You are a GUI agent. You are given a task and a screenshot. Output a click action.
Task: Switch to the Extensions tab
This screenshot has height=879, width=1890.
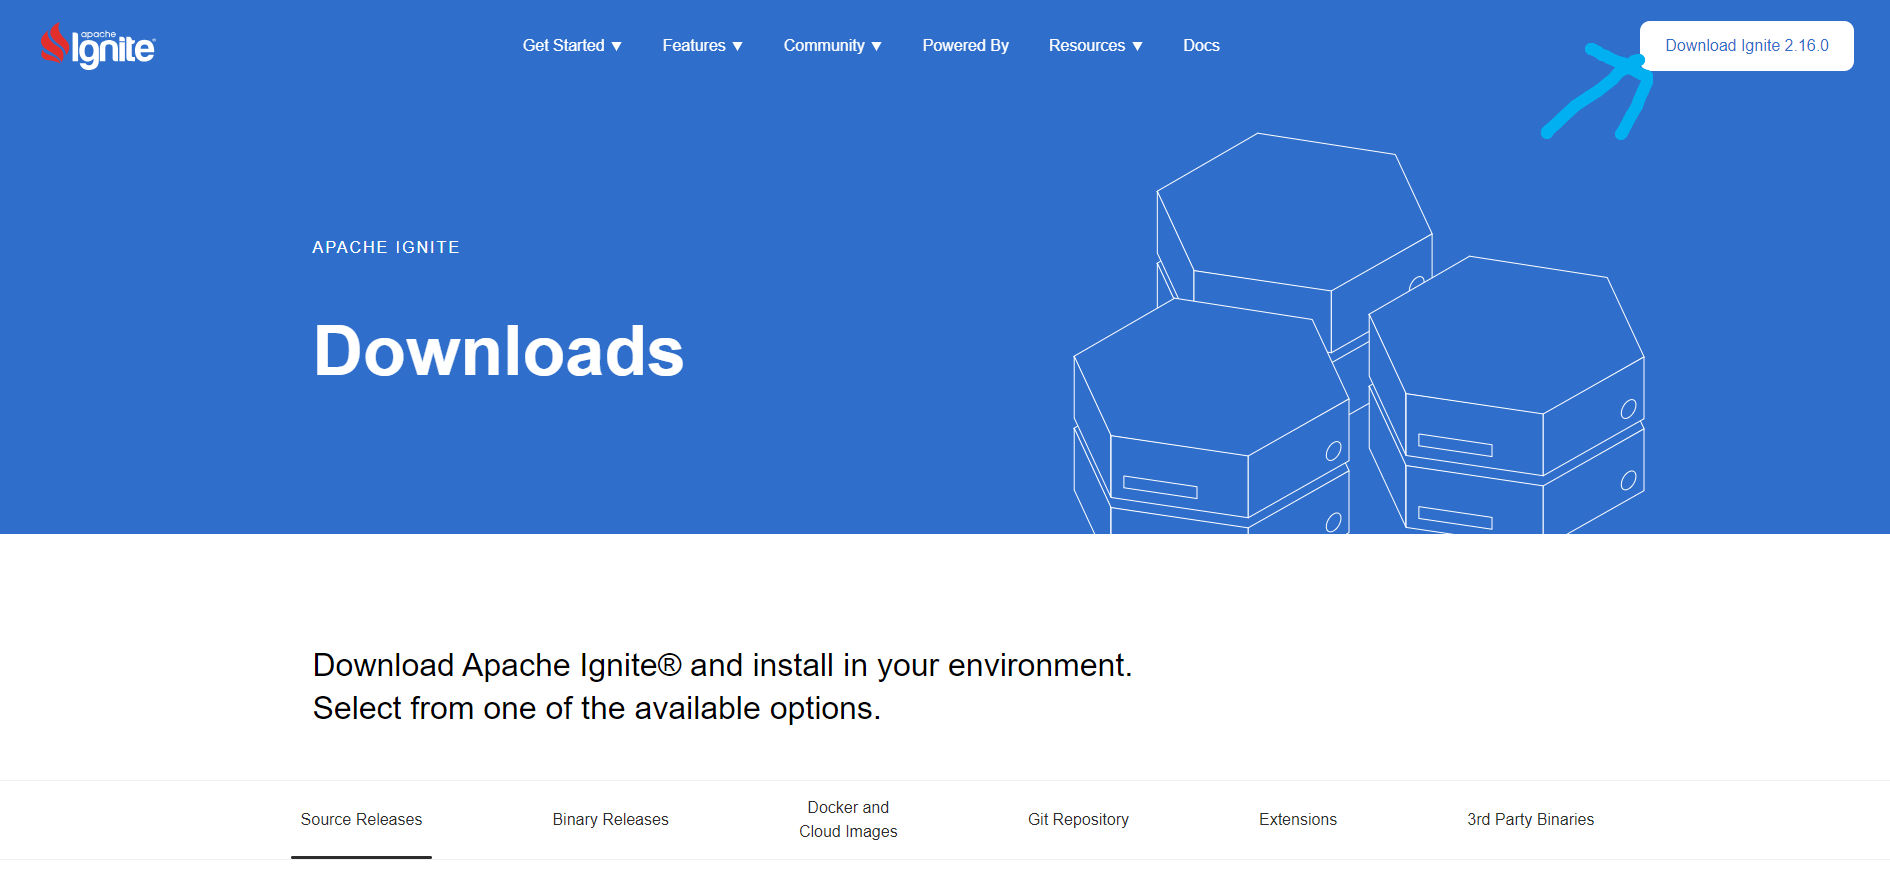pyautogui.click(x=1297, y=820)
